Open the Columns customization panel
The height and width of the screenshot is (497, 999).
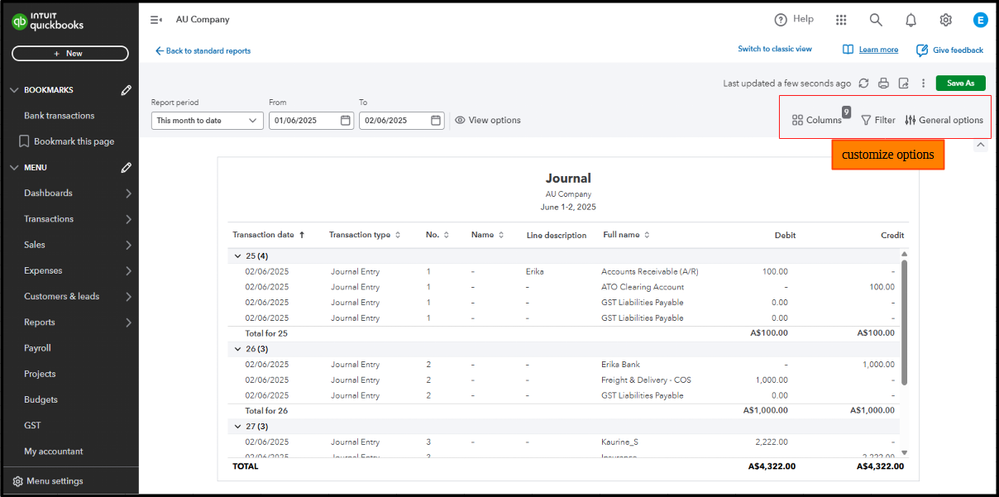817,120
